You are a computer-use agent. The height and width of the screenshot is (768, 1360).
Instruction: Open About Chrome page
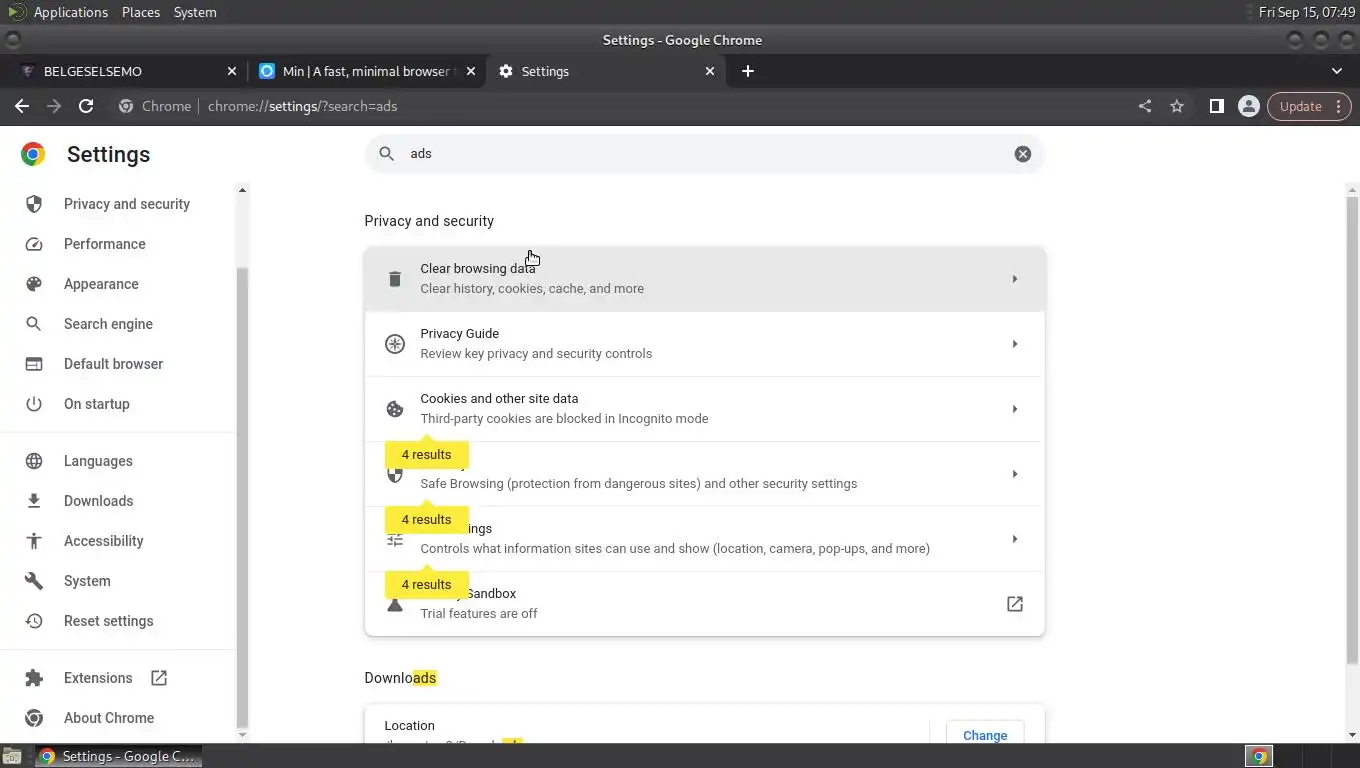pyautogui.click(x=108, y=718)
